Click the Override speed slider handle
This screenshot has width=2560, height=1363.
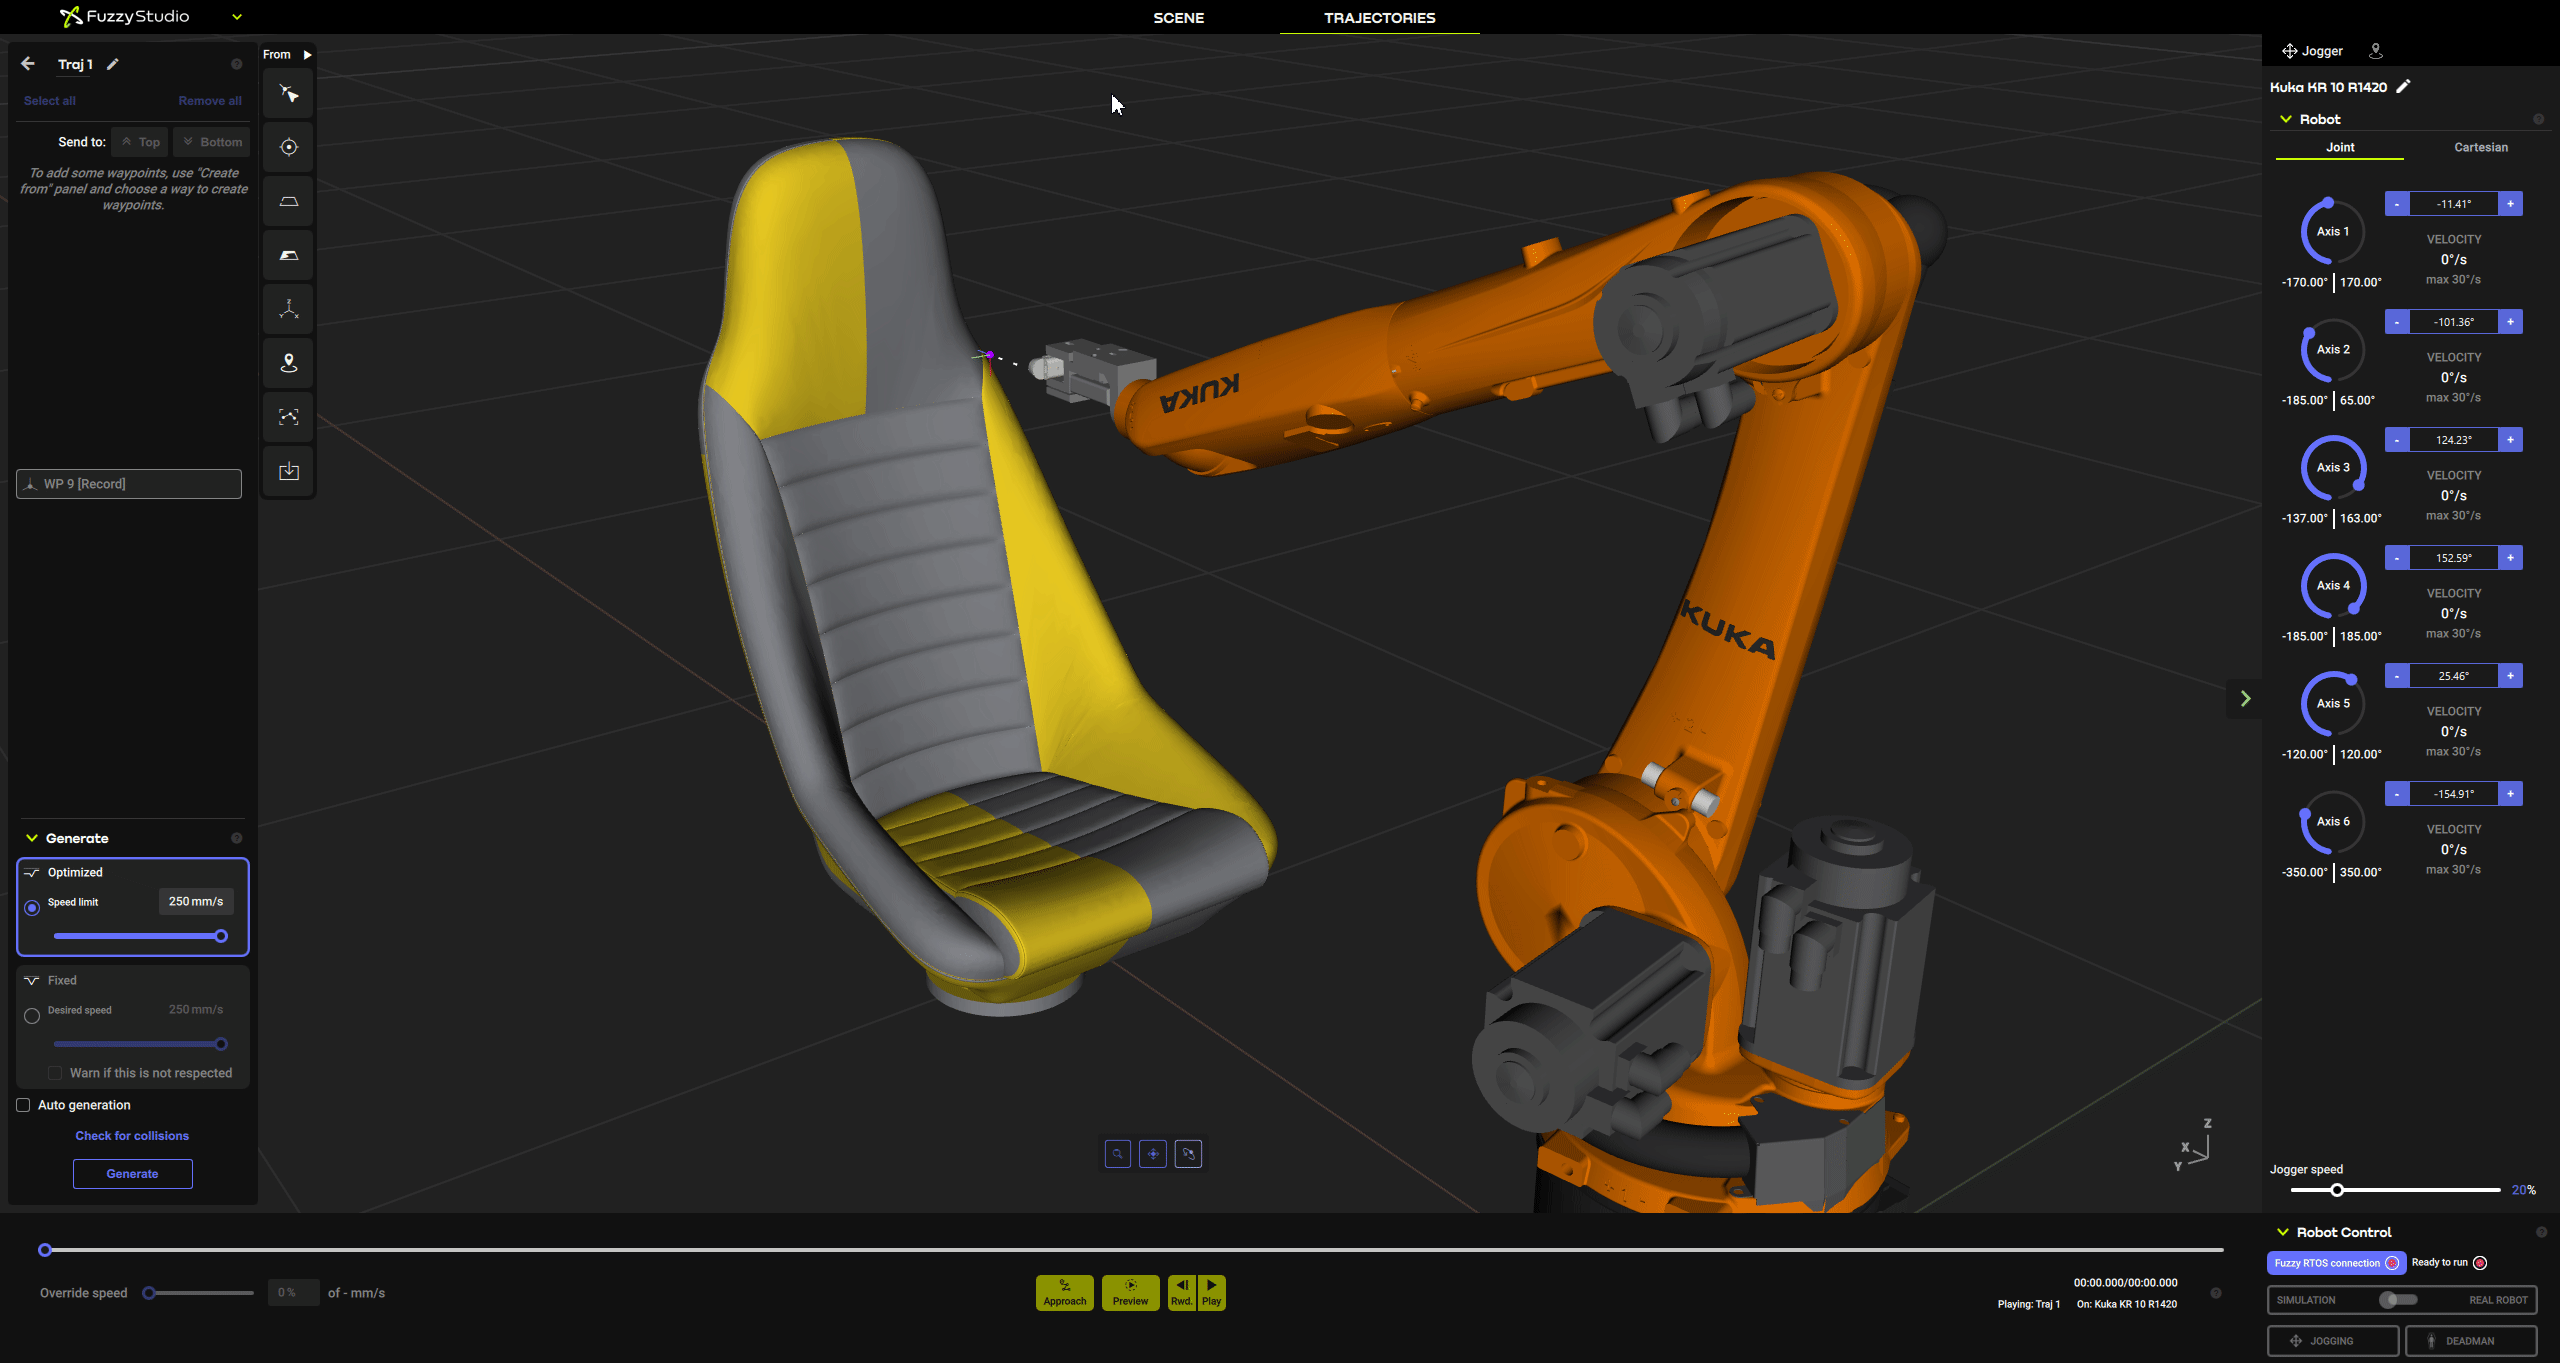pyautogui.click(x=149, y=1293)
